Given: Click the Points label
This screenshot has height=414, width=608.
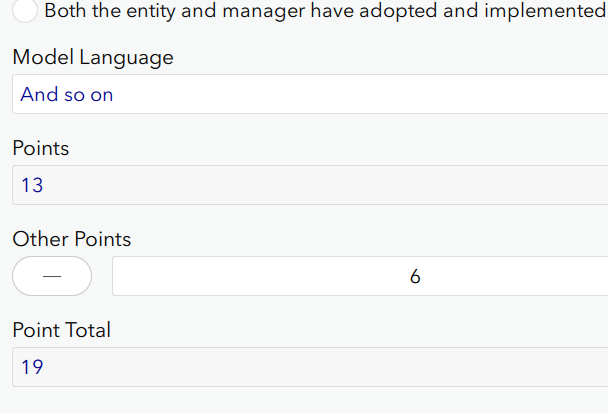Looking at the screenshot, I should click(41, 149).
